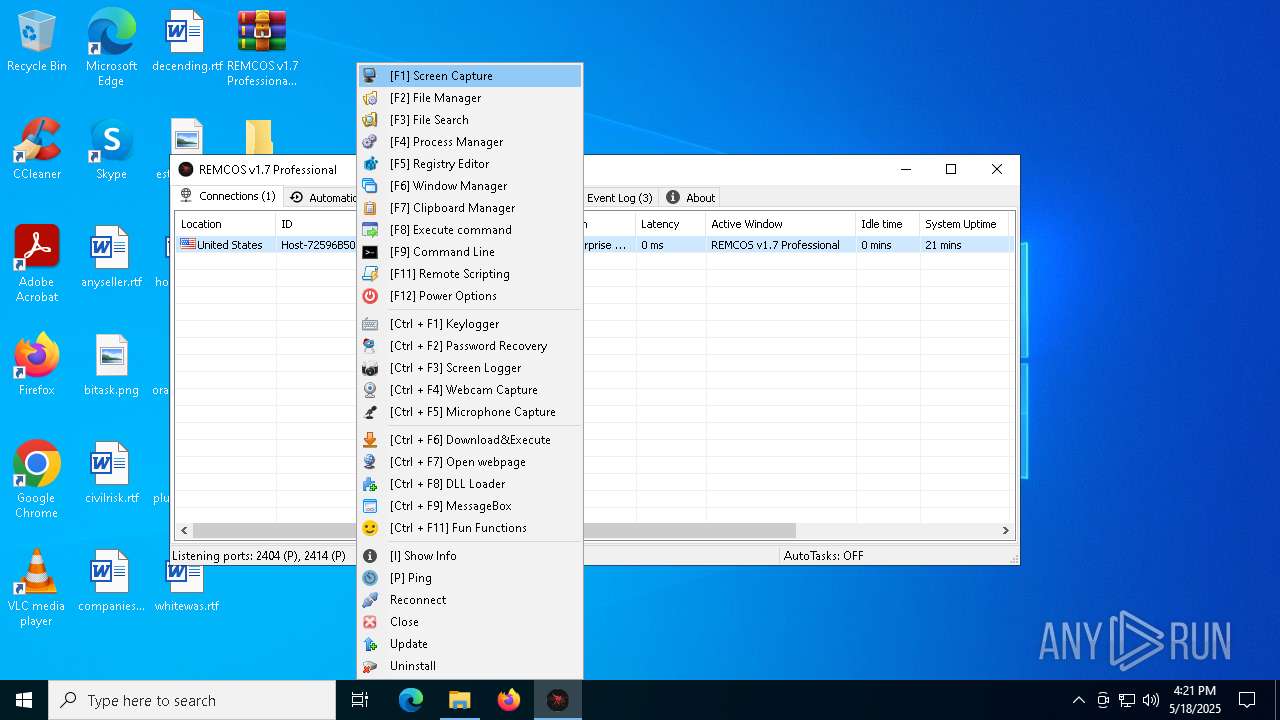Open the CCleaner desktop shortcut
Viewport: 1280px width, 720px height.
pos(37,150)
